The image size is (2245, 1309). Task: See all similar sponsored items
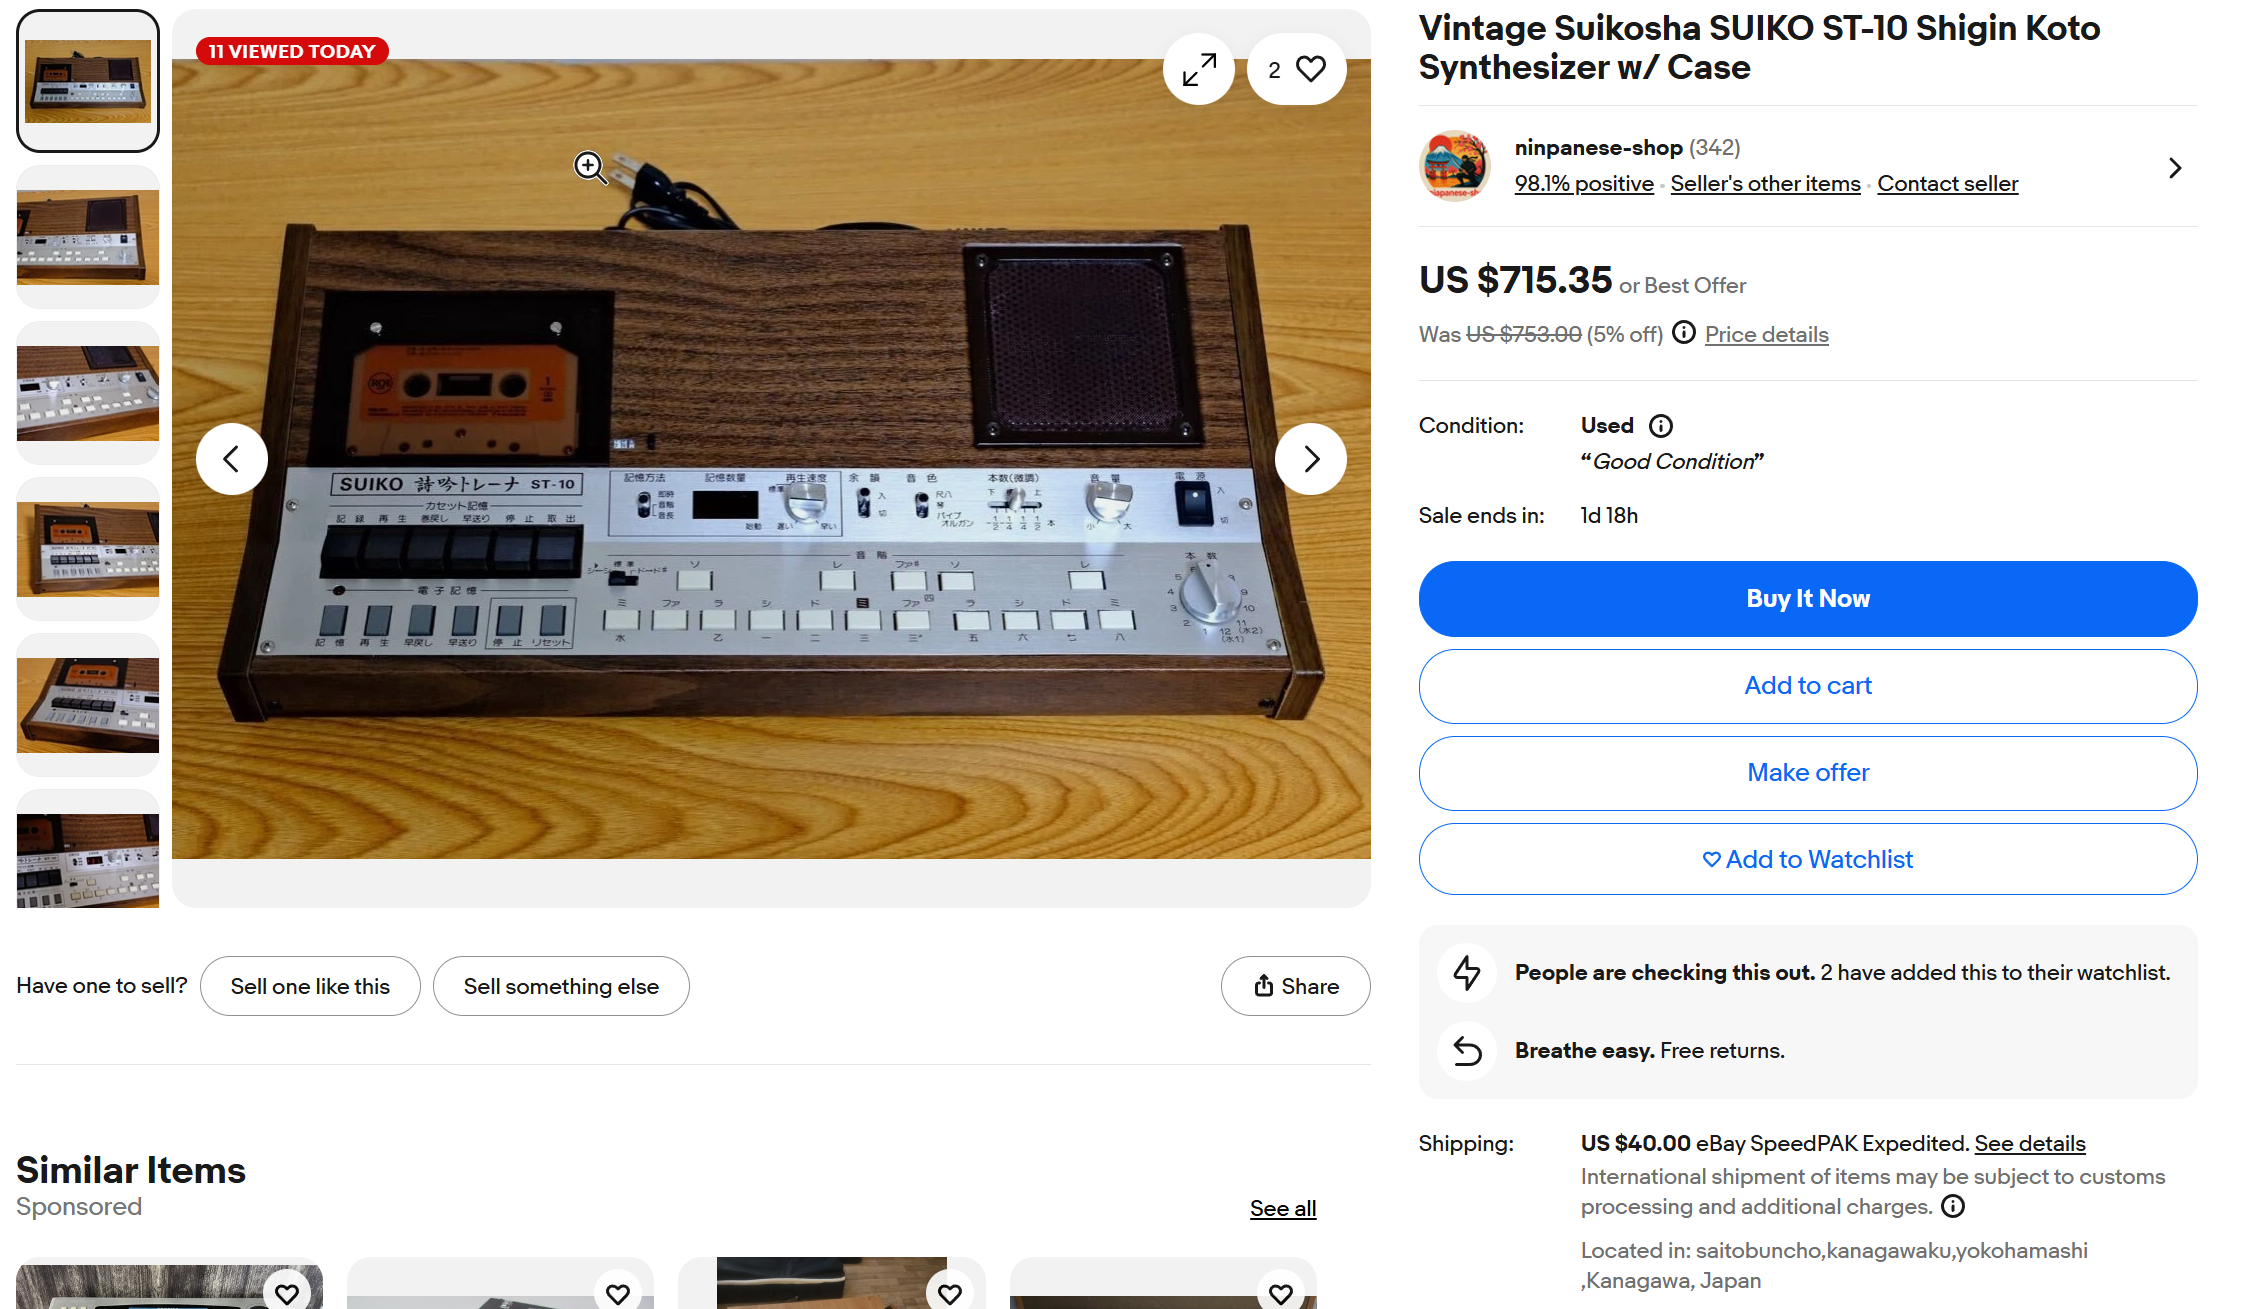(1282, 1208)
